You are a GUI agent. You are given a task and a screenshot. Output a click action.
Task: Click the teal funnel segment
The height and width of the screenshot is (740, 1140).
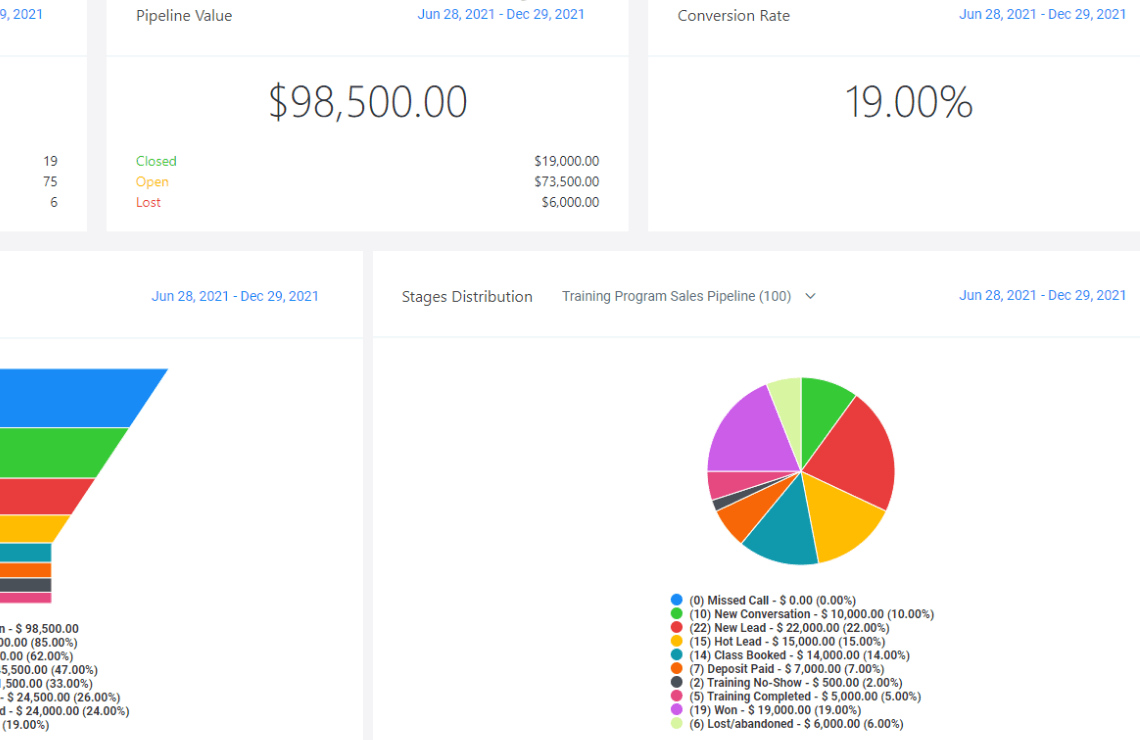click(25, 552)
